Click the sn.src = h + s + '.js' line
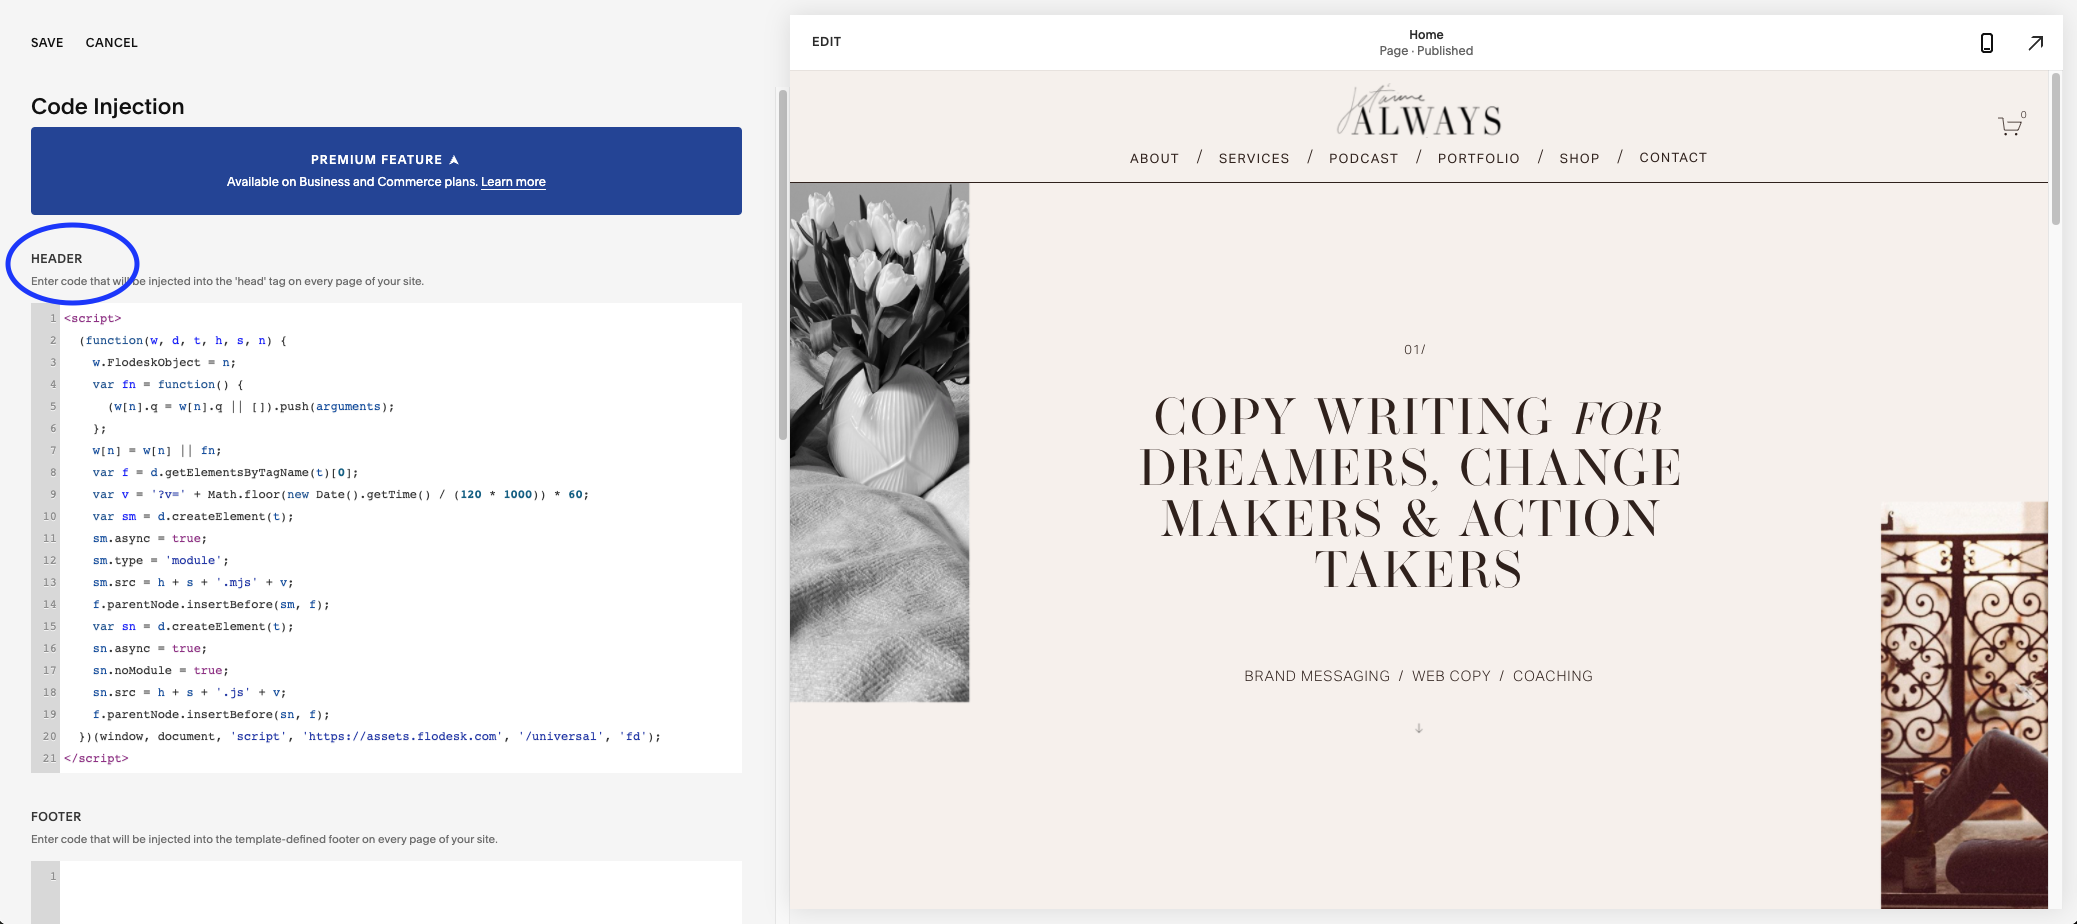 coord(190,692)
